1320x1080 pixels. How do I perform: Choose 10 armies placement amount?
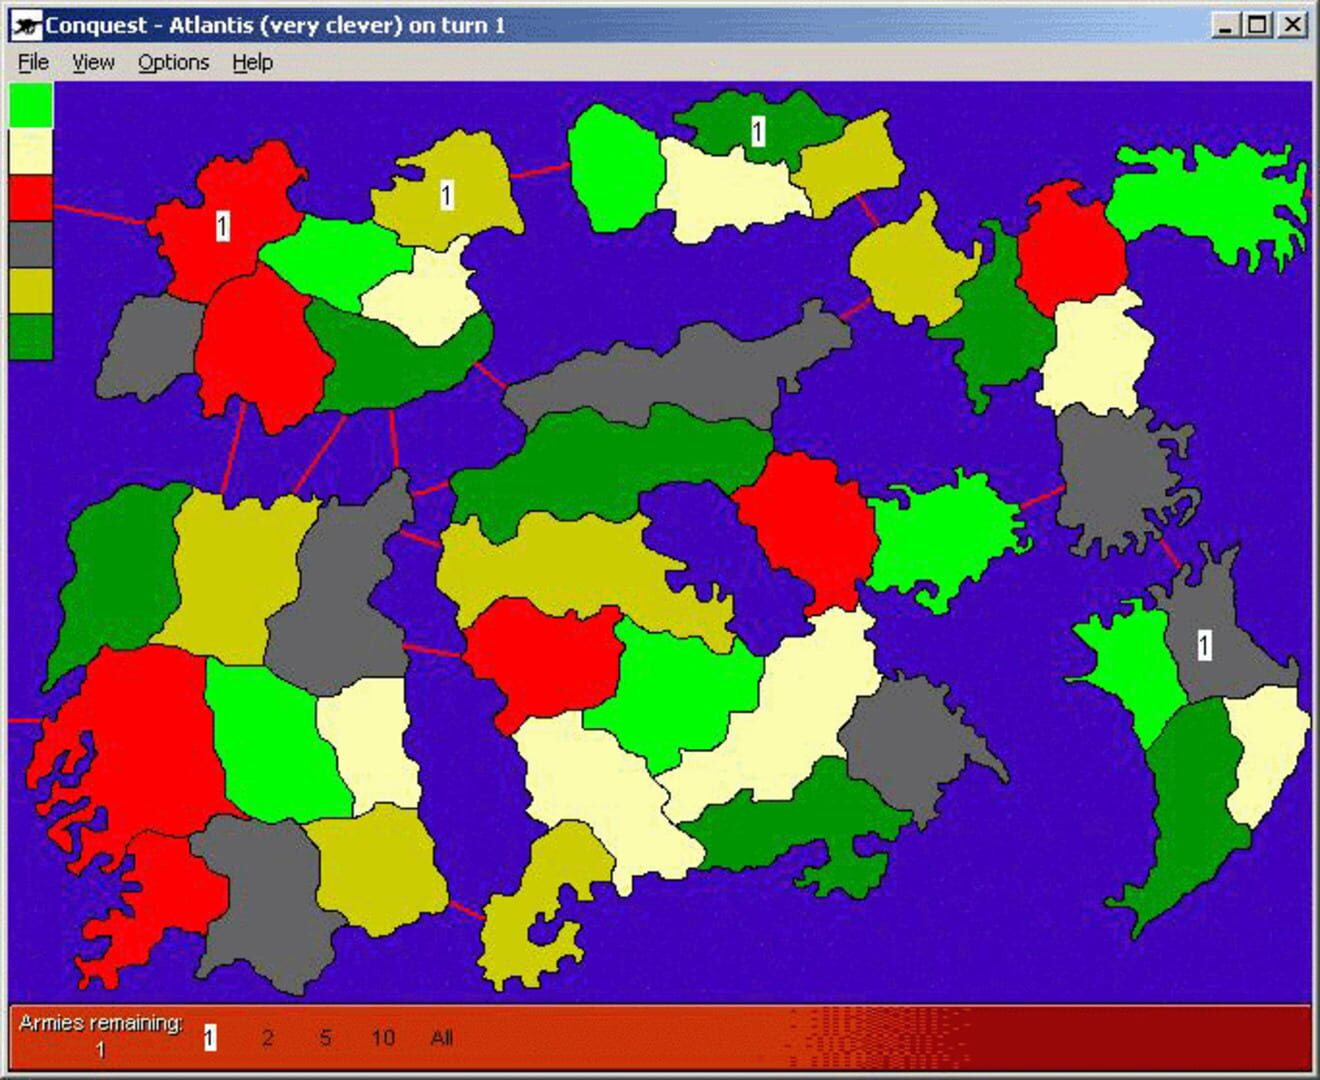(383, 1038)
